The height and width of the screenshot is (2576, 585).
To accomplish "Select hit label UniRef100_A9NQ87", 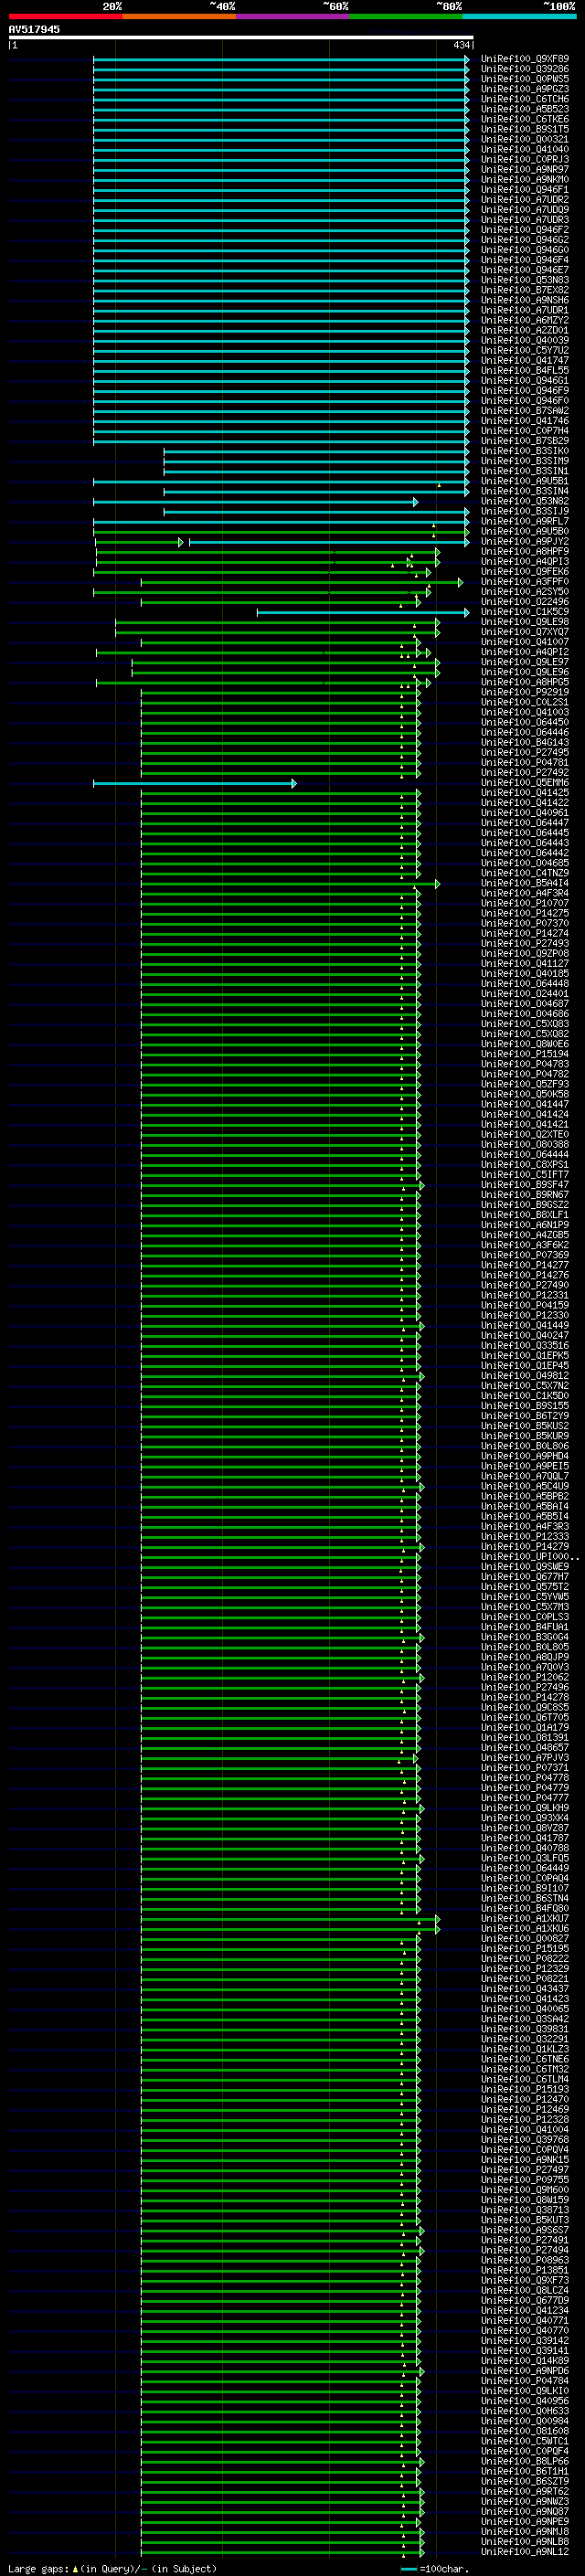I will pyautogui.click(x=525, y=2511).
